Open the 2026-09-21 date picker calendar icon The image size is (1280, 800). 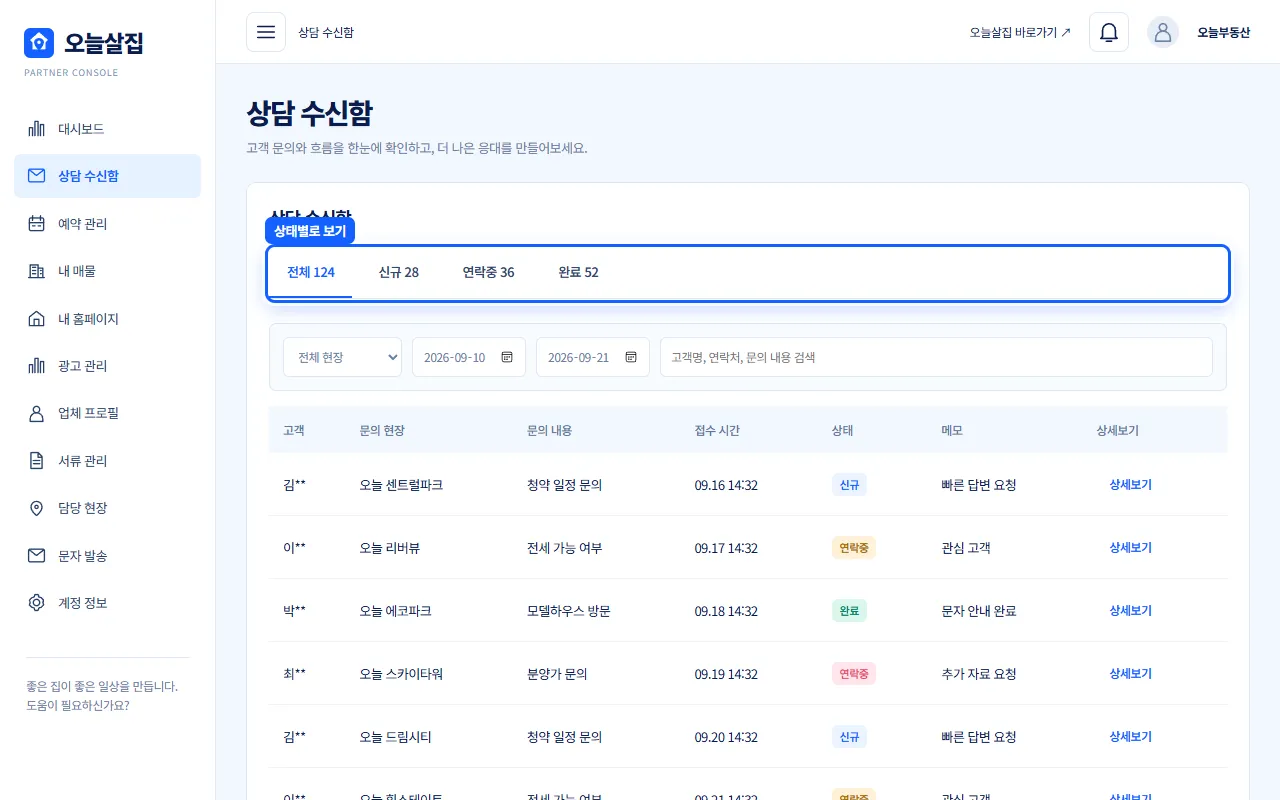pyautogui.click(x=631, y=357)
